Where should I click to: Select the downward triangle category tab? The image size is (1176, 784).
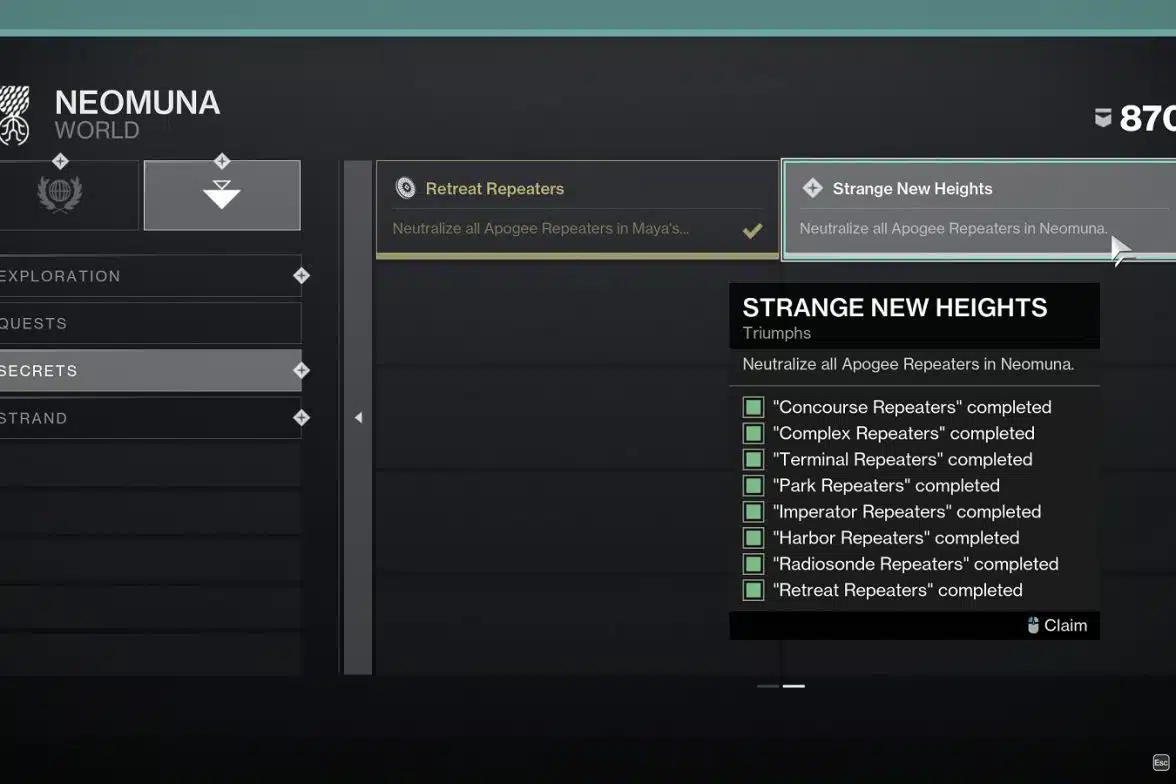pos(222,195)
